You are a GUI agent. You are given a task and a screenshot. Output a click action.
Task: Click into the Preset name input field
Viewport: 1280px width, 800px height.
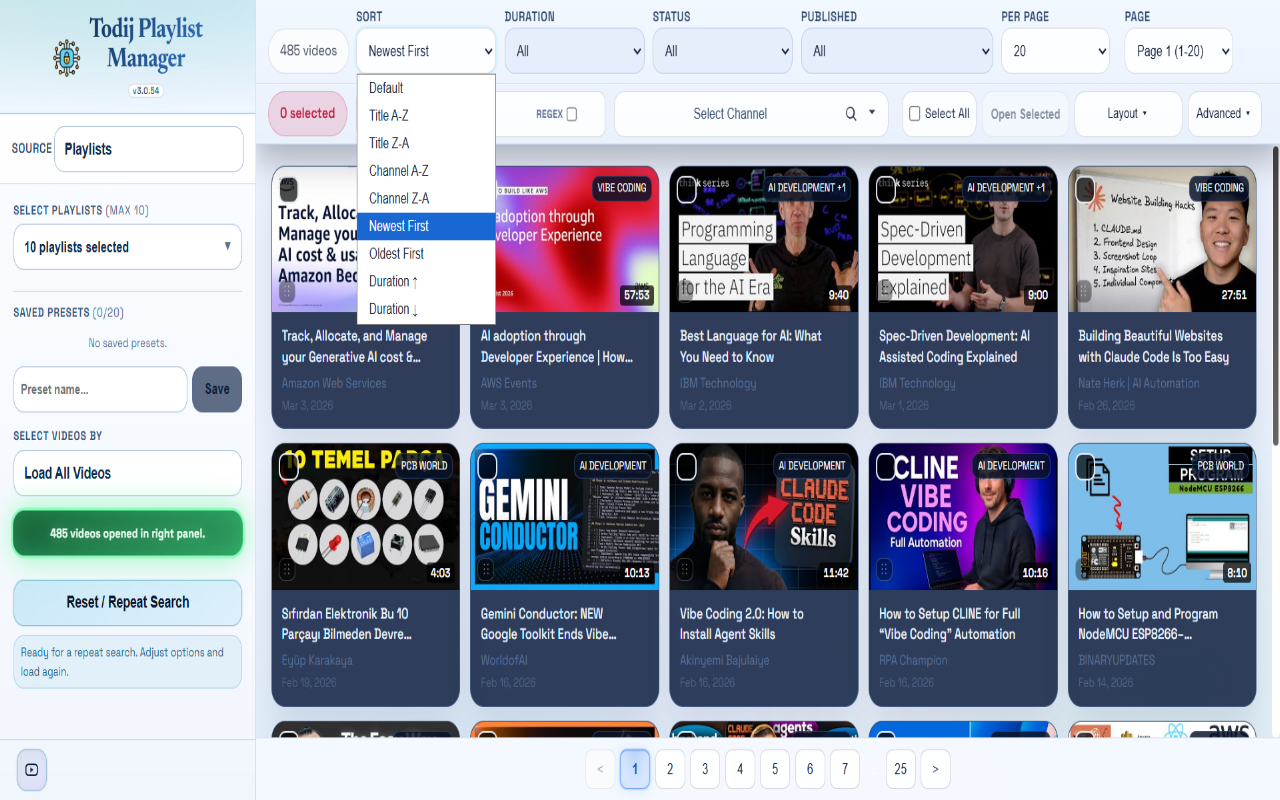[x=100, y=389]
